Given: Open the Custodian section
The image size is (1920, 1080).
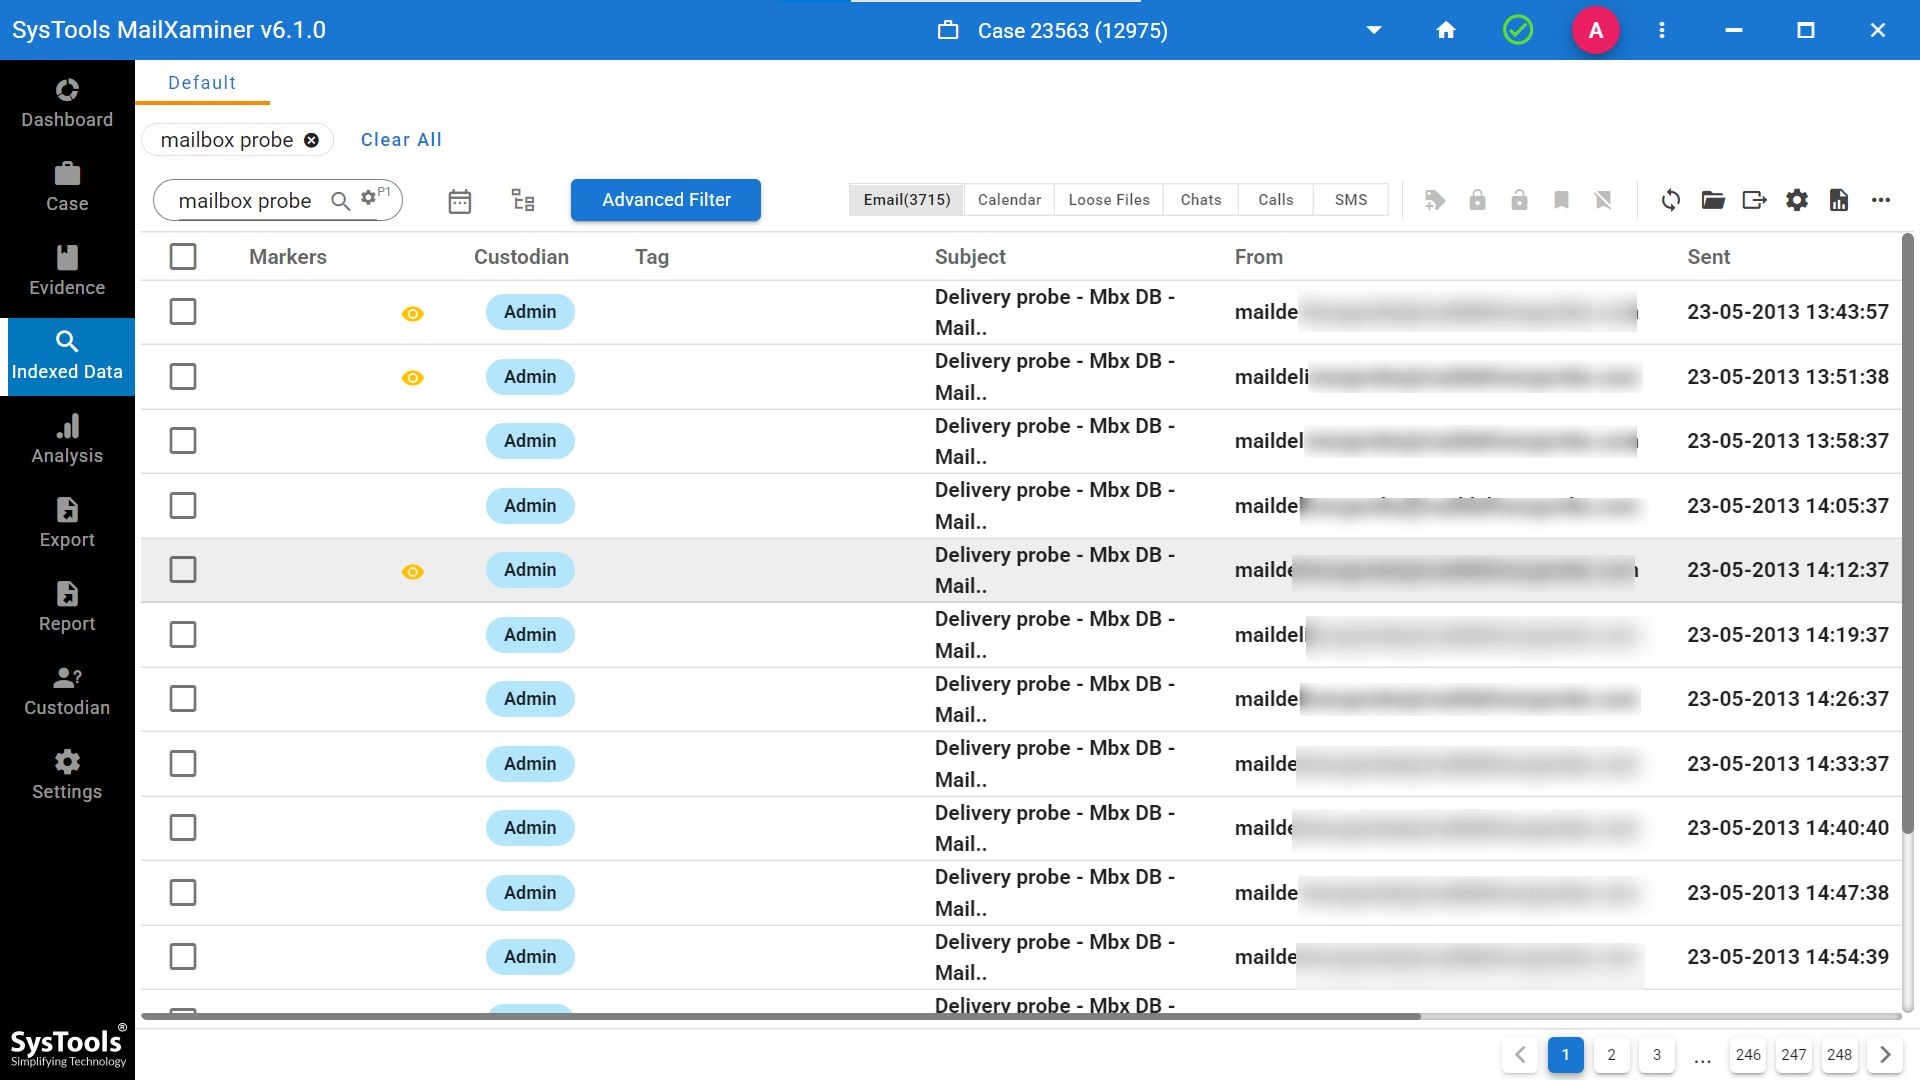Looking at the screenshot, I should tap(67, 692).
